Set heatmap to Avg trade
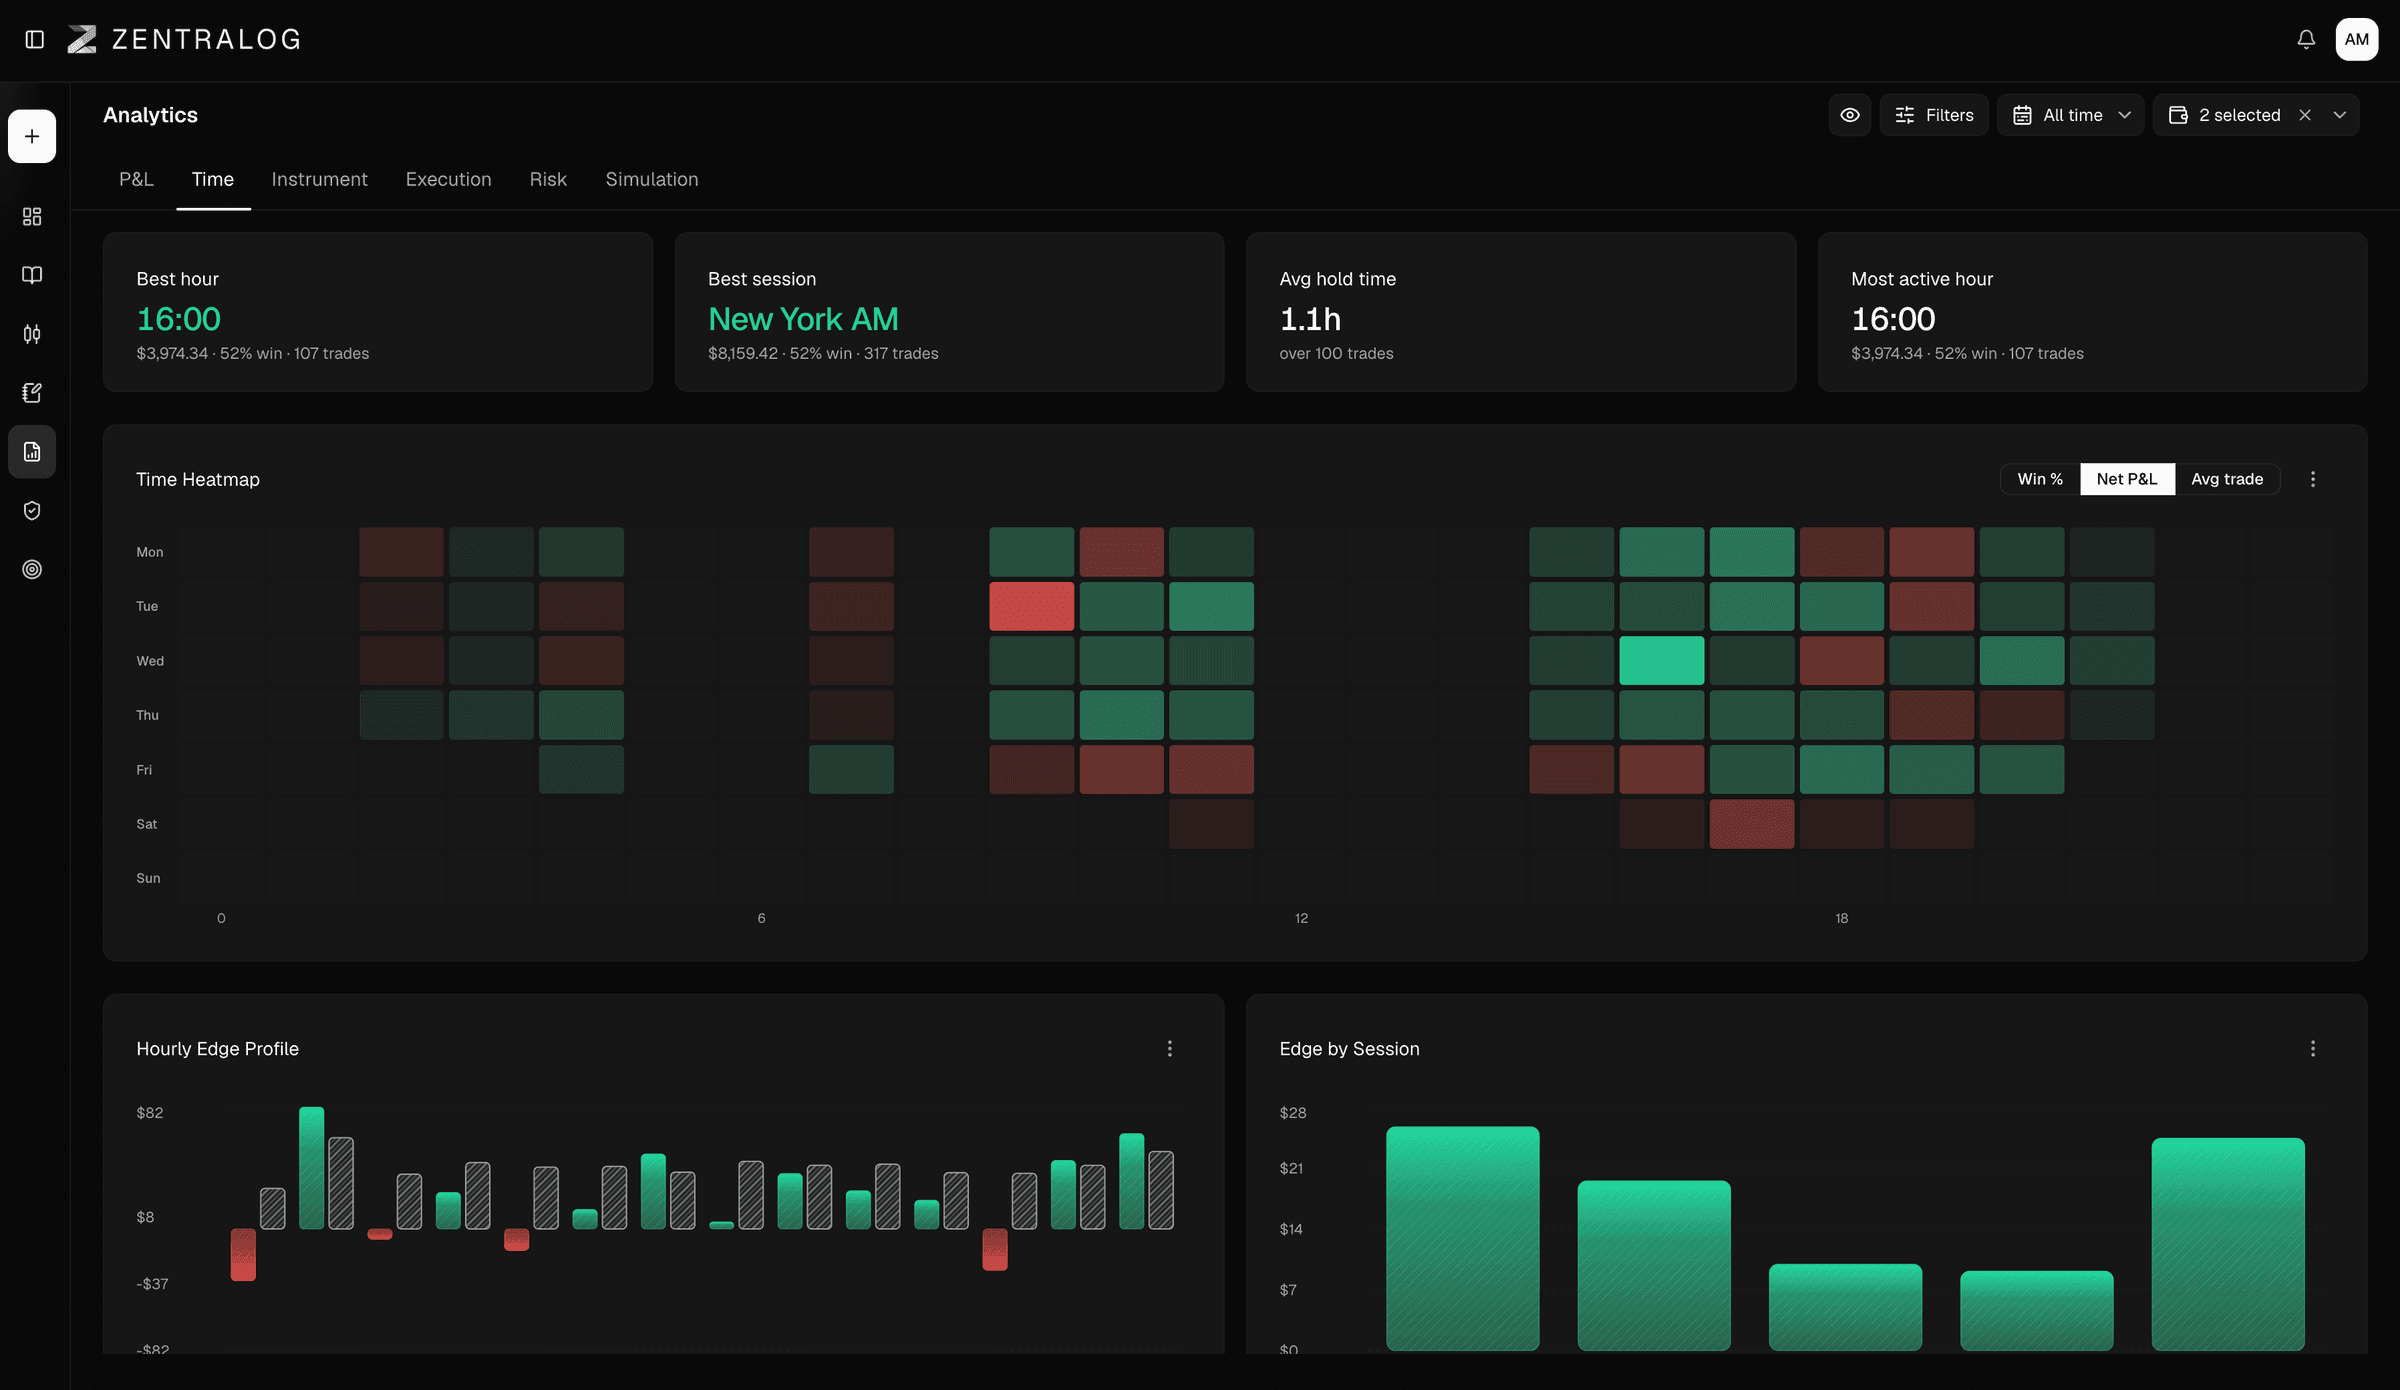The height and width of the screenshot is (1390, 2400). click(x=2227, y=479)
